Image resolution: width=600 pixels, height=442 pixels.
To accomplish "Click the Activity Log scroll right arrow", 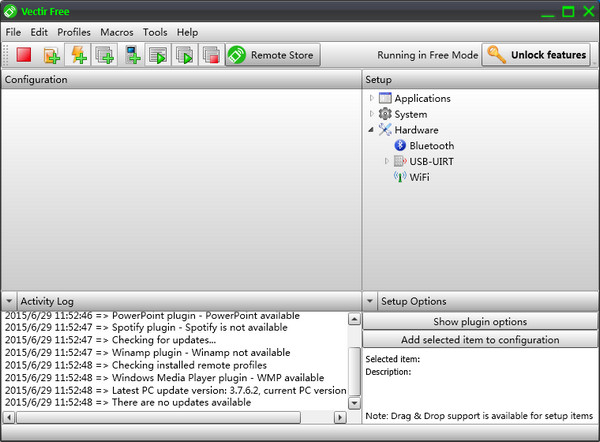I will tap(340, 417).
